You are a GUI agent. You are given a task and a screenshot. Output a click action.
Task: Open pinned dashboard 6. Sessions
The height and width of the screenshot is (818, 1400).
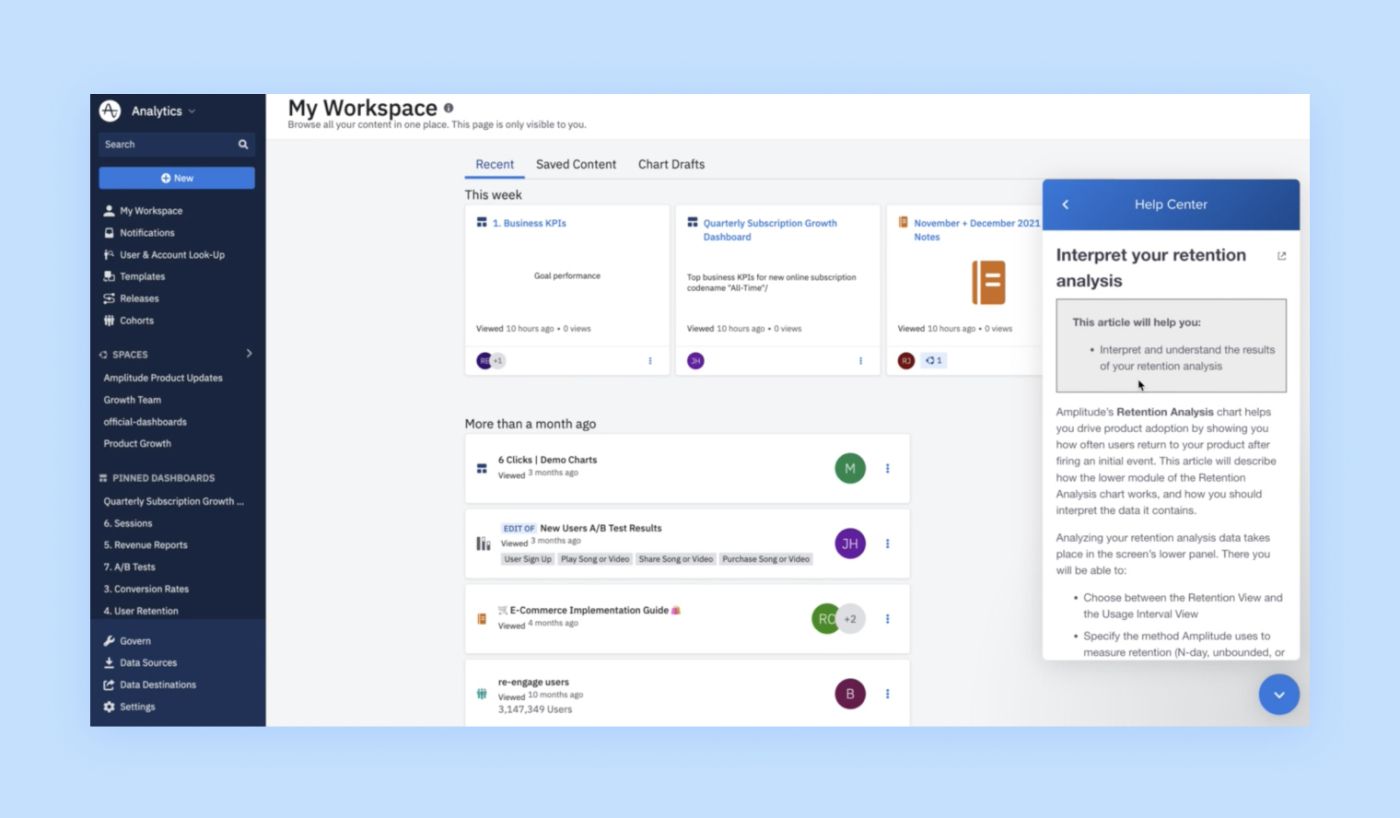(128, 523)
